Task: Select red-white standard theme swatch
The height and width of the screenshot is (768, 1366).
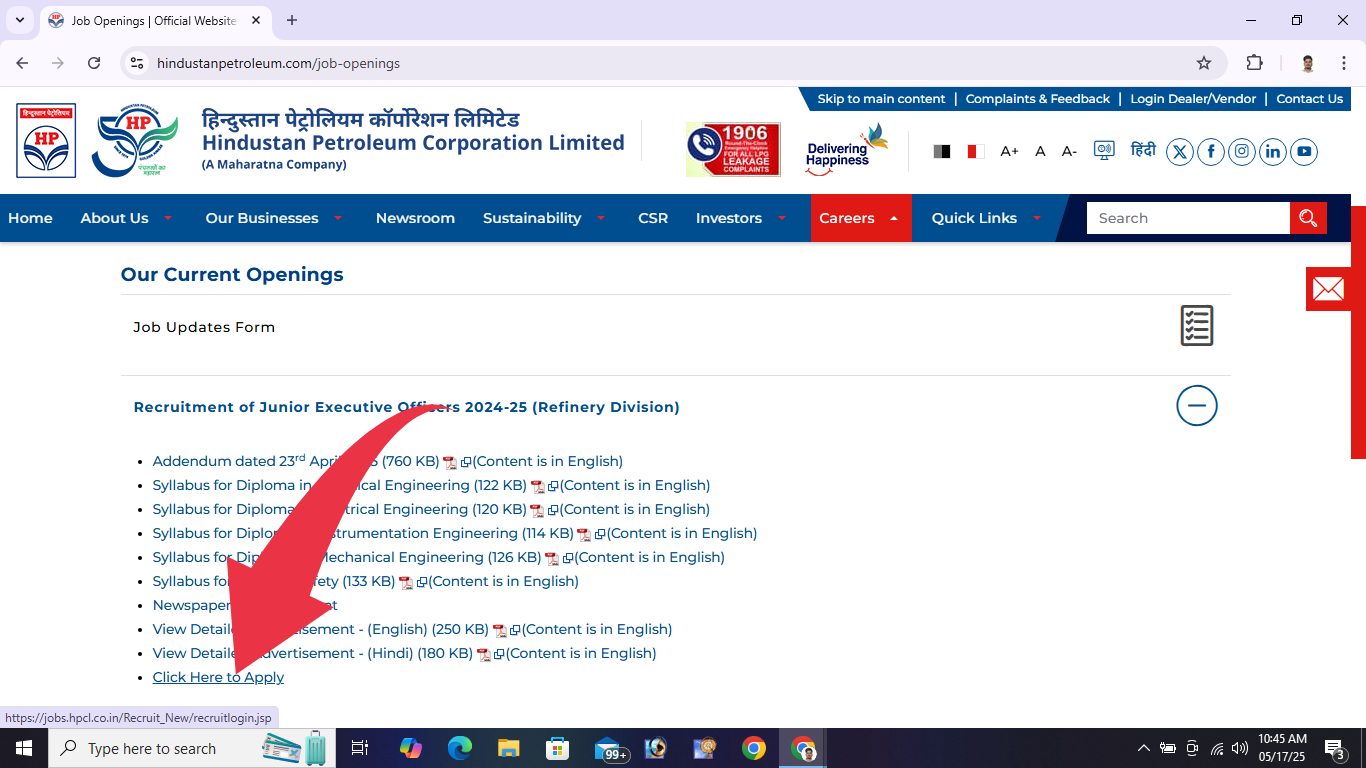Action: coord(975,151)
